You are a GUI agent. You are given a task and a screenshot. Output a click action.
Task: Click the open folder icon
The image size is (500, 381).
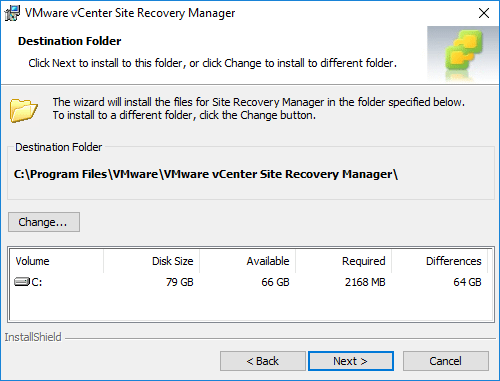[23, 110]
